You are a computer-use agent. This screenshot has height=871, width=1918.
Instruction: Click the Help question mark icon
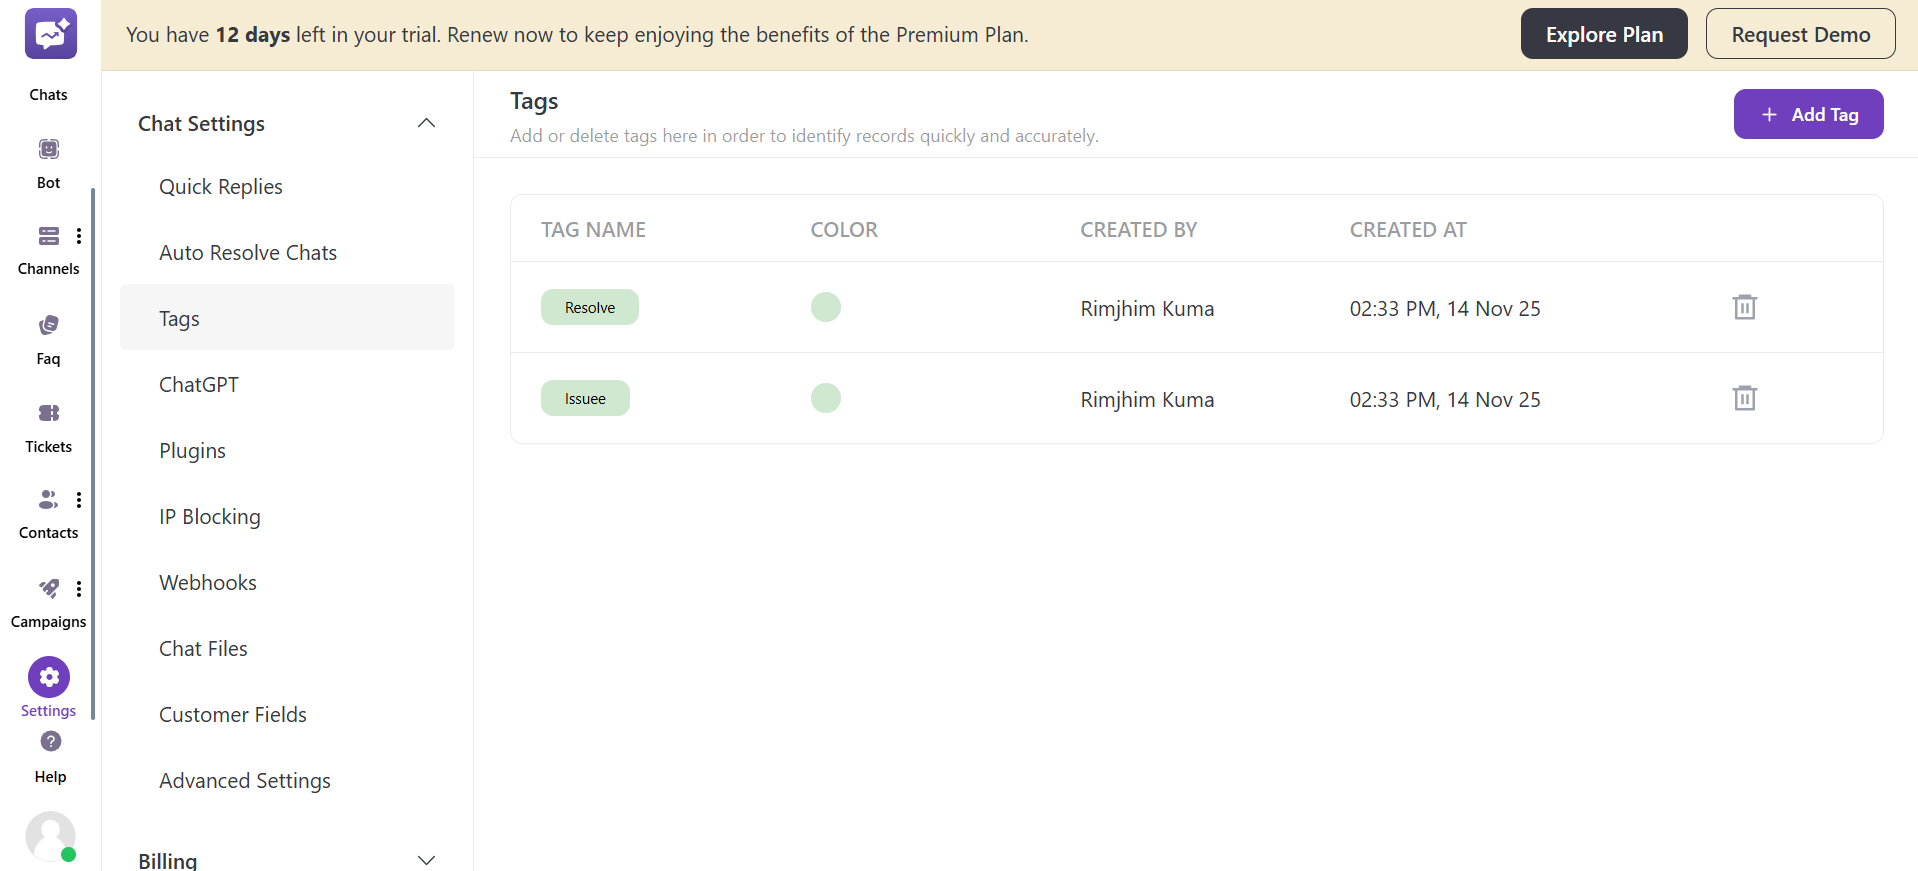[x=50, y=742]
